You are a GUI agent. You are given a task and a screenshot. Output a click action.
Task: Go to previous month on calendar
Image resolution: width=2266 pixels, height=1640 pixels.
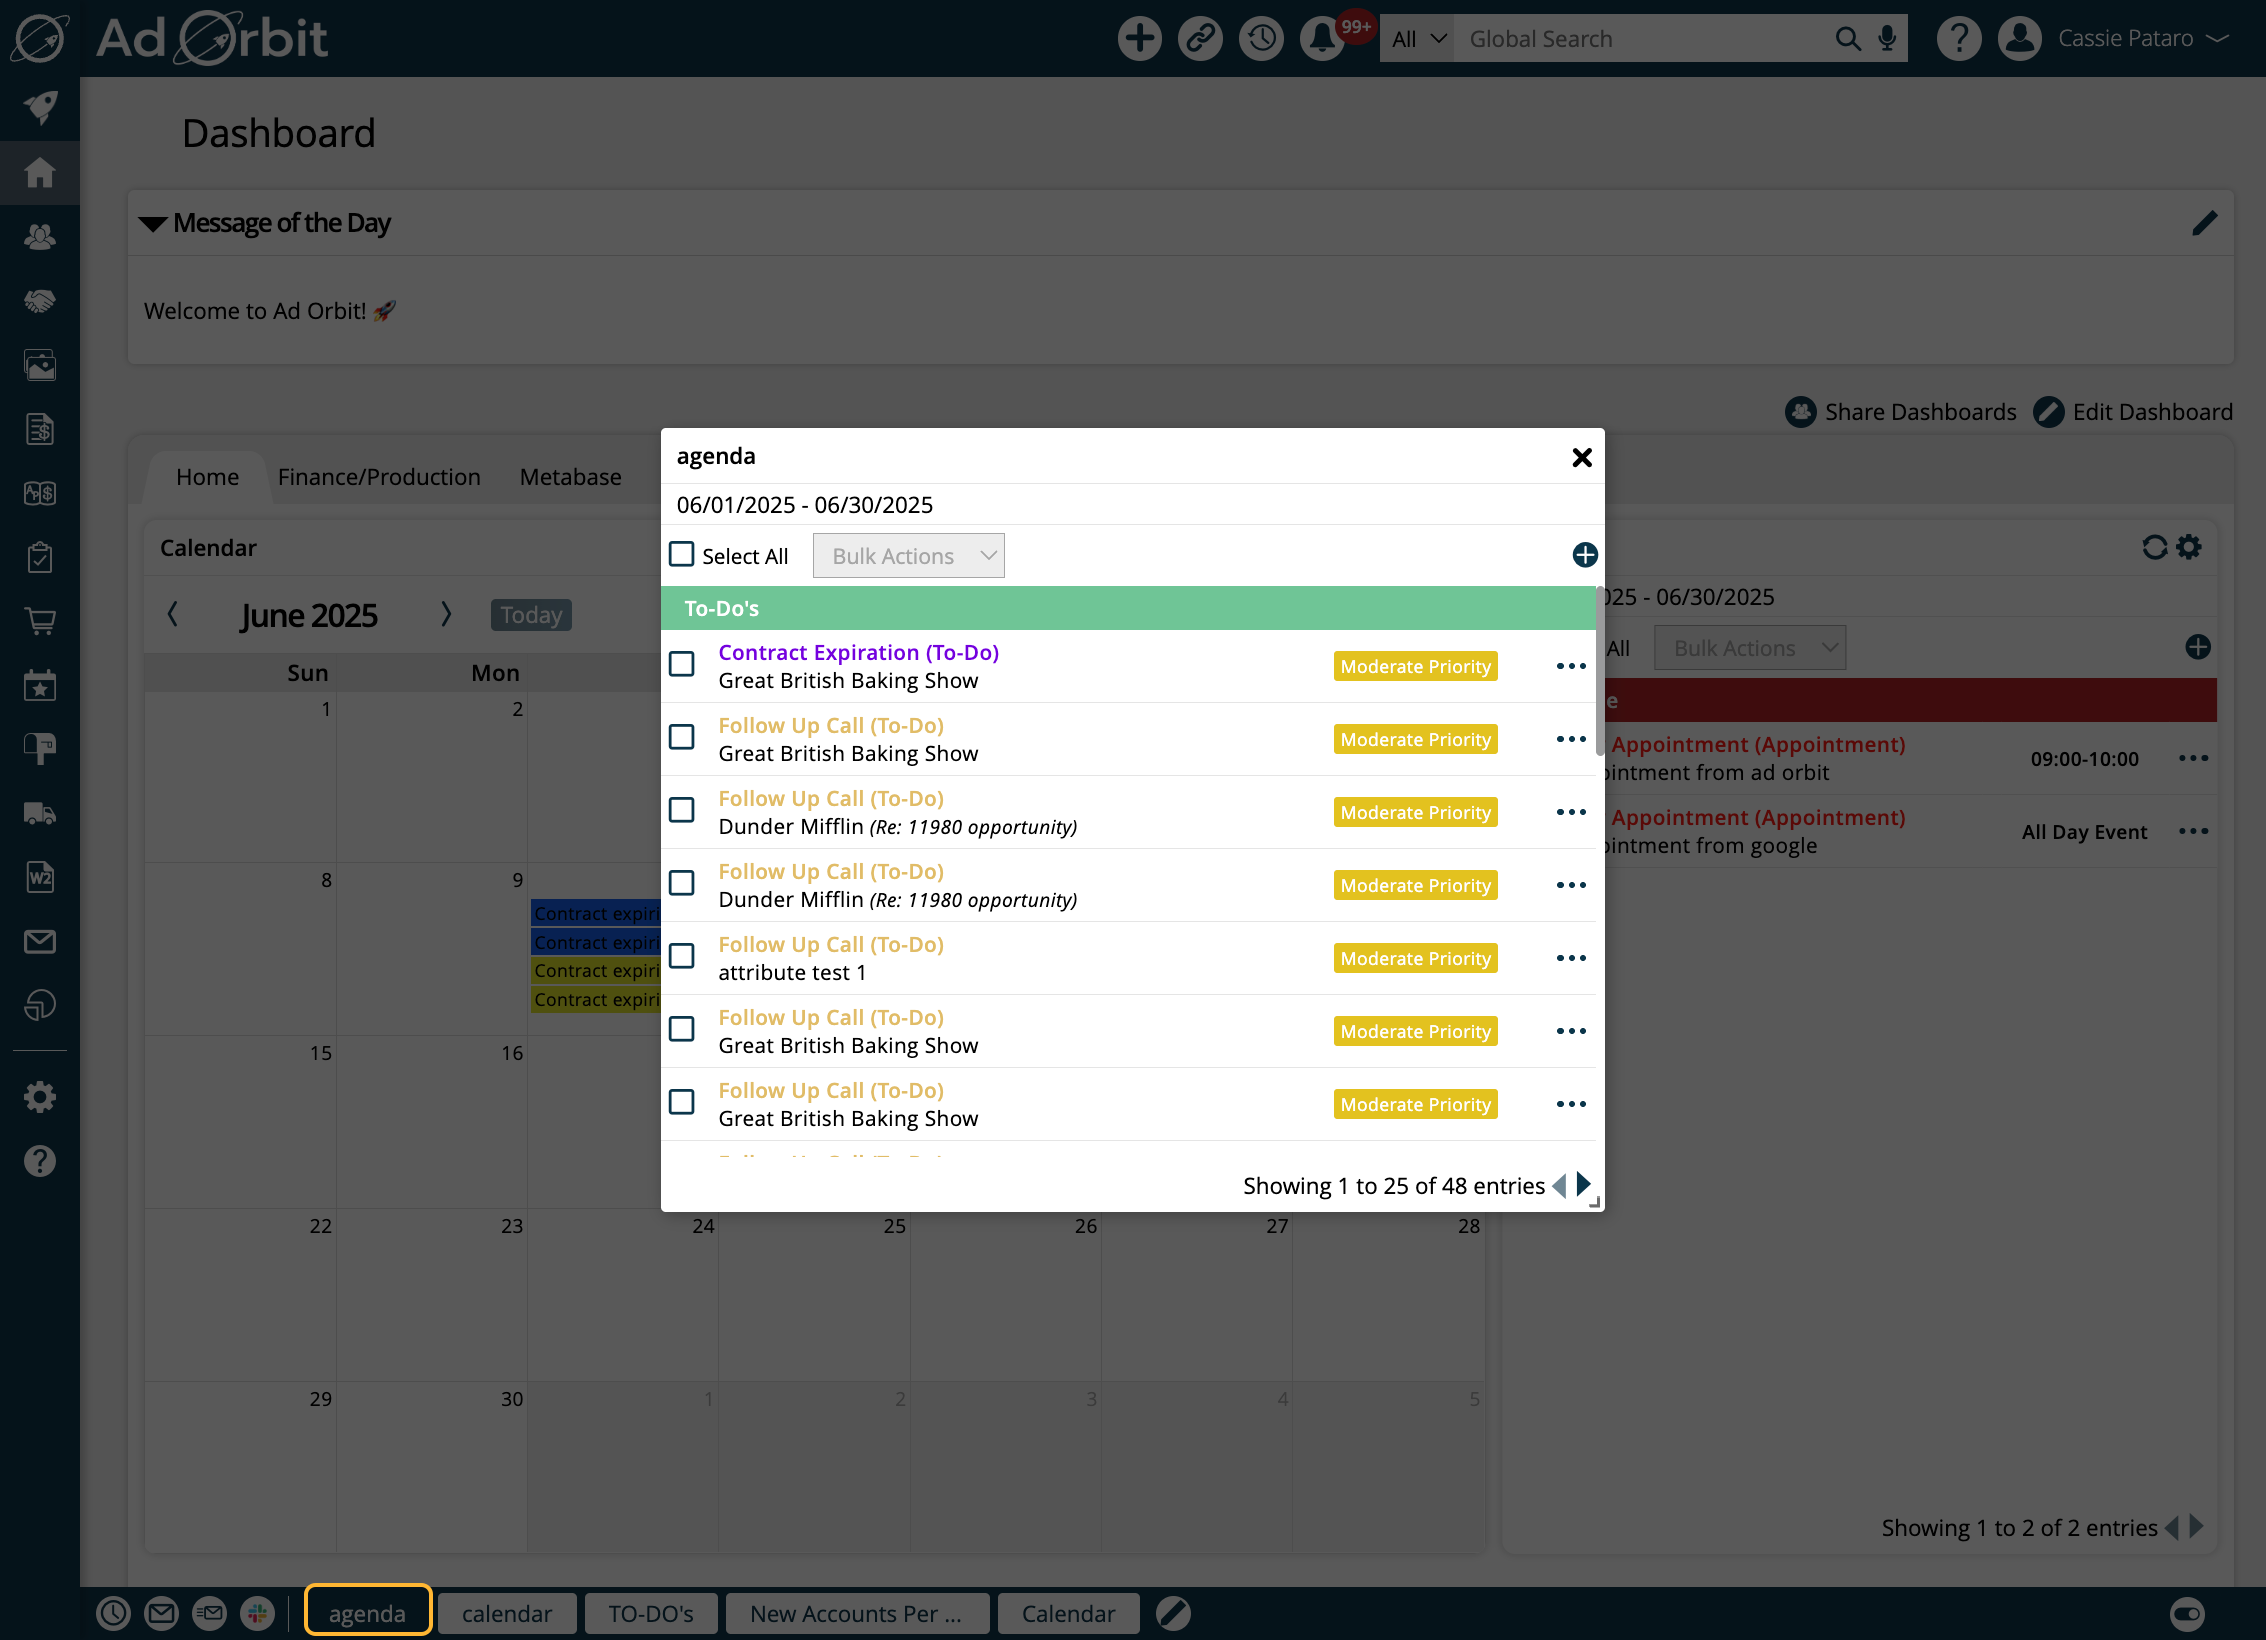click(172, 614)
